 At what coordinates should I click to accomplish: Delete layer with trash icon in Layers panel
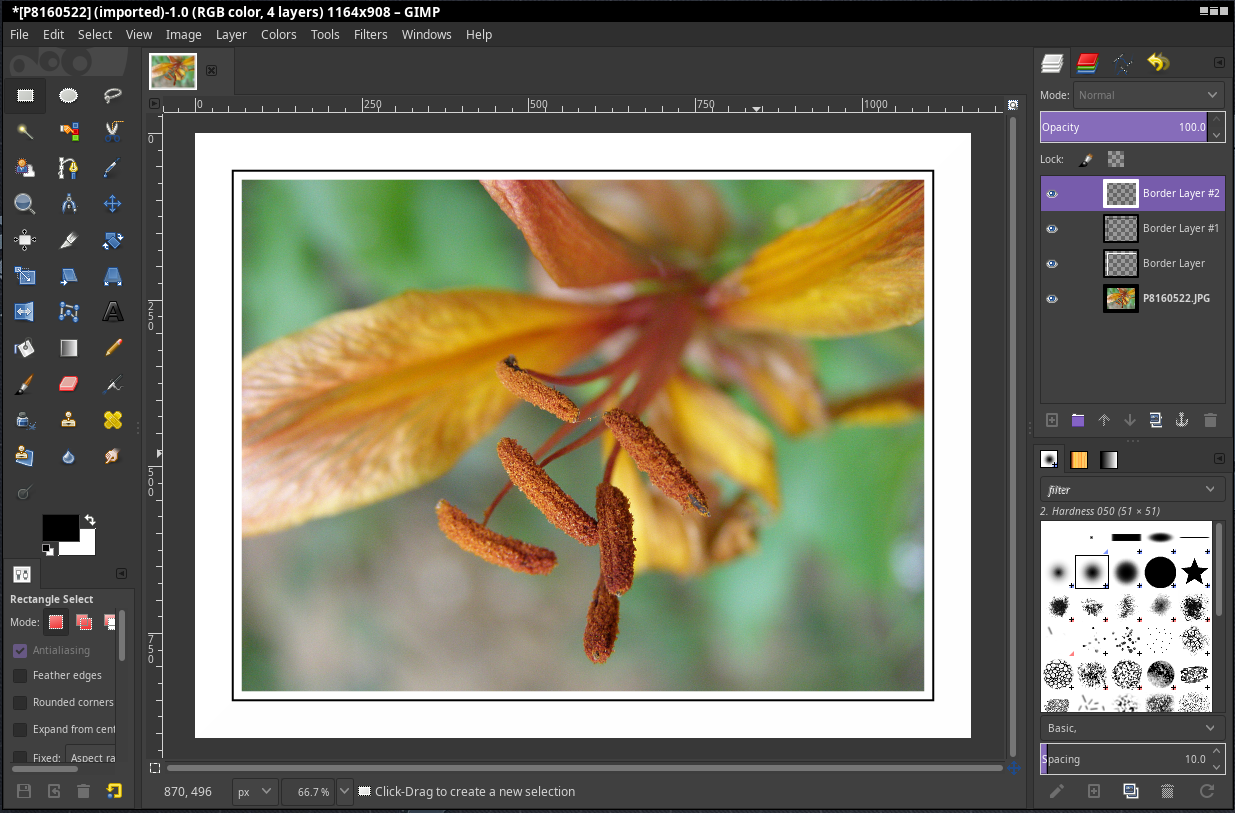(x=1210, y=421)
